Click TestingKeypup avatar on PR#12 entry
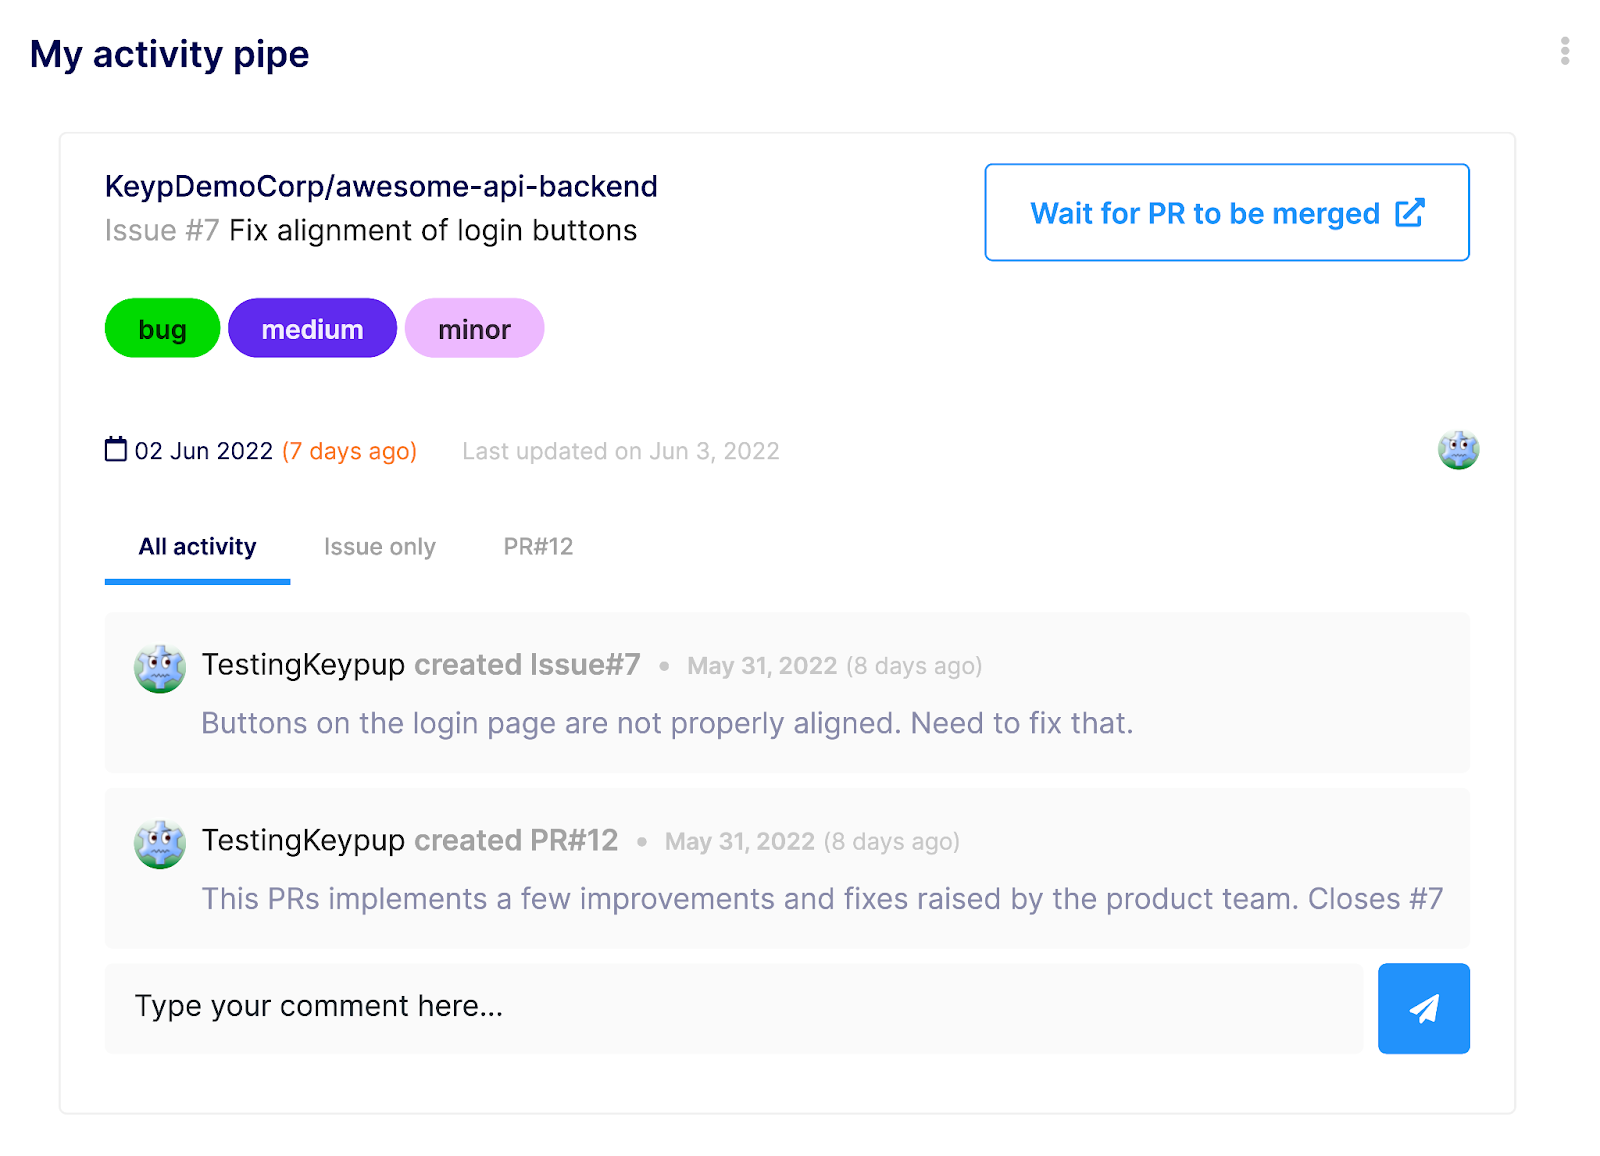The width and height of the screenshot is (1600, 1156). pos(160,844)
